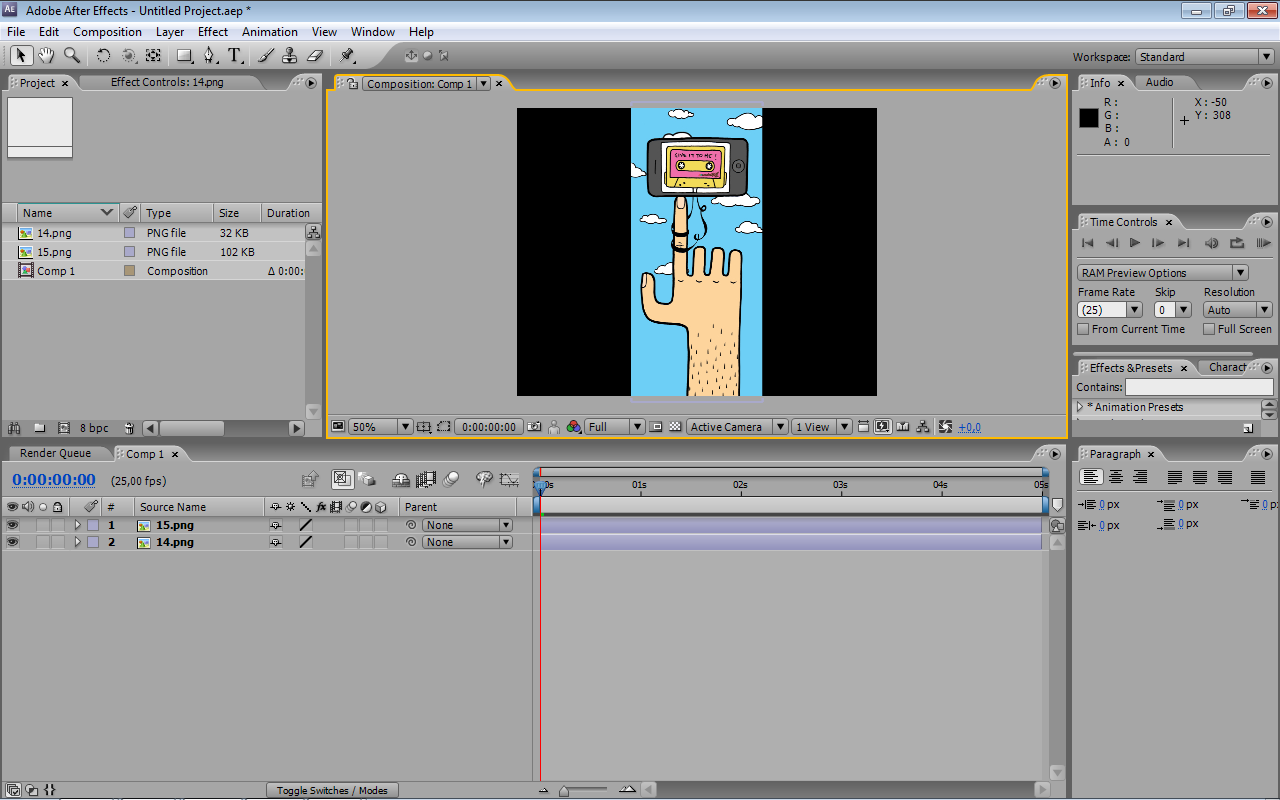Play the preview in Time Controls
The image size is (1280, 800).
[x=1135, y=243]
